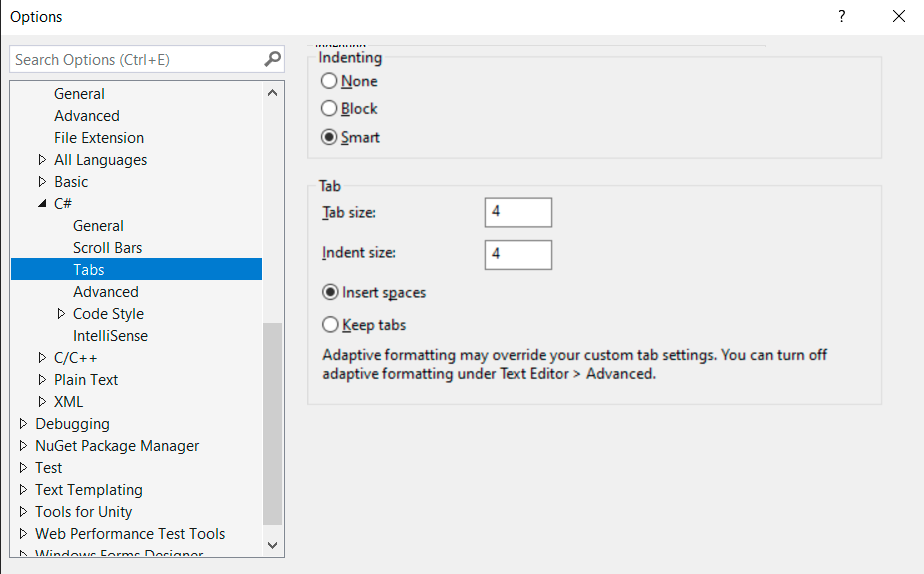Select the NuGet Package Manager label
Viewport: 924px width, 574px height.
pyautogui.click(x=117, y=446)
